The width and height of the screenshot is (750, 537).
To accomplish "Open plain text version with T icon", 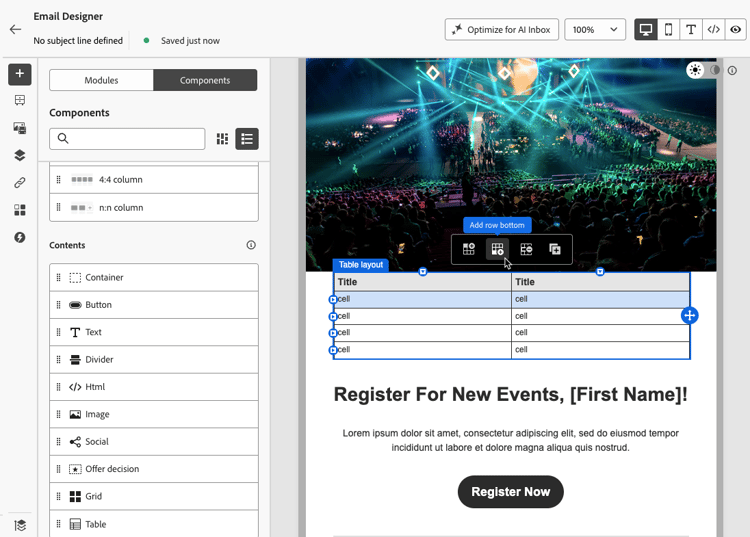I will tap(691, 30).
